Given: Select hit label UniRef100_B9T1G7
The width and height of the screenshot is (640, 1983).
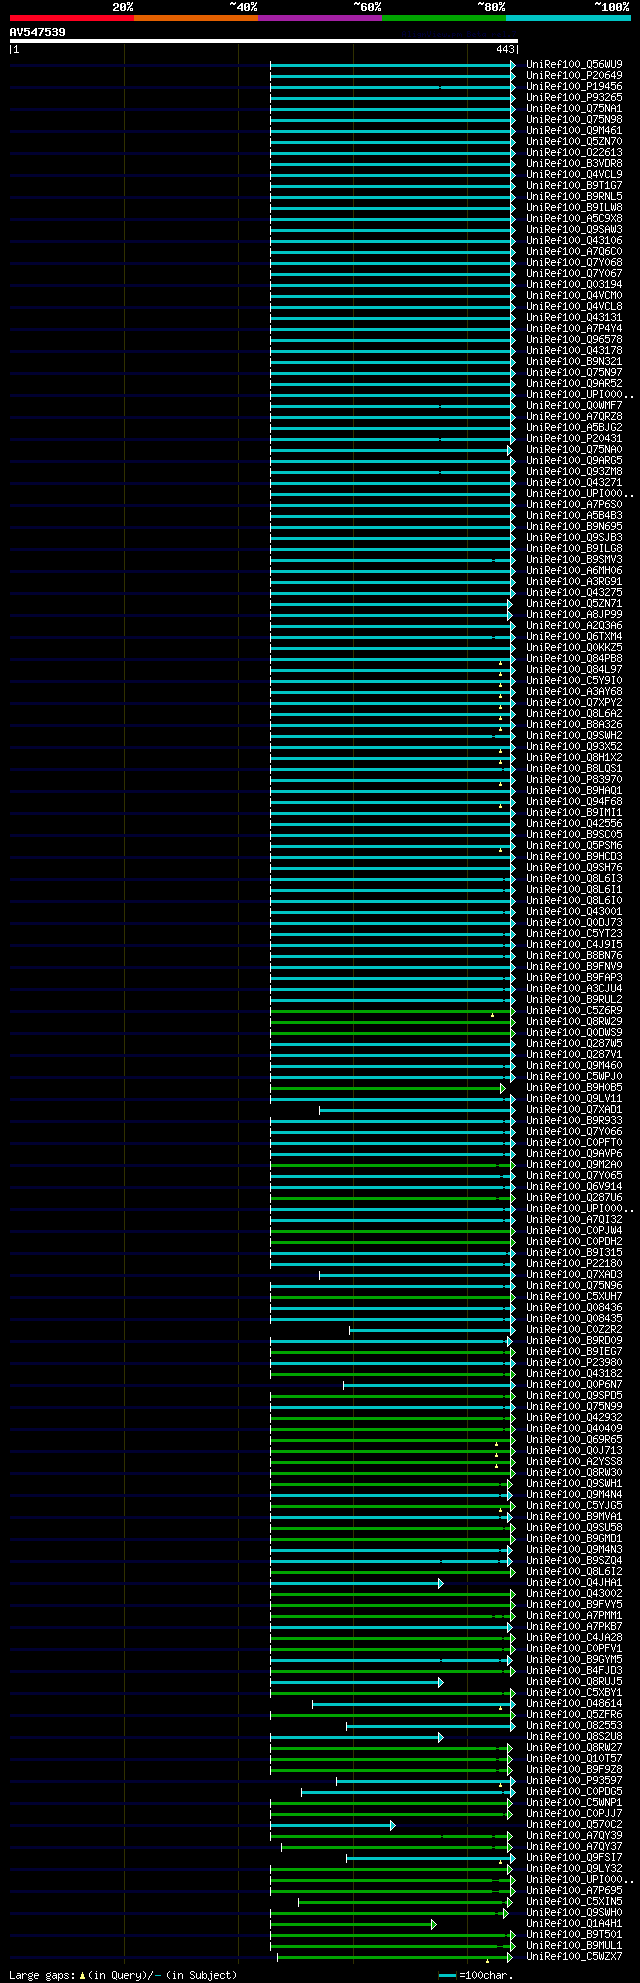Looking at the screenshot, I should pyautogui.click(x=574, y=186).
